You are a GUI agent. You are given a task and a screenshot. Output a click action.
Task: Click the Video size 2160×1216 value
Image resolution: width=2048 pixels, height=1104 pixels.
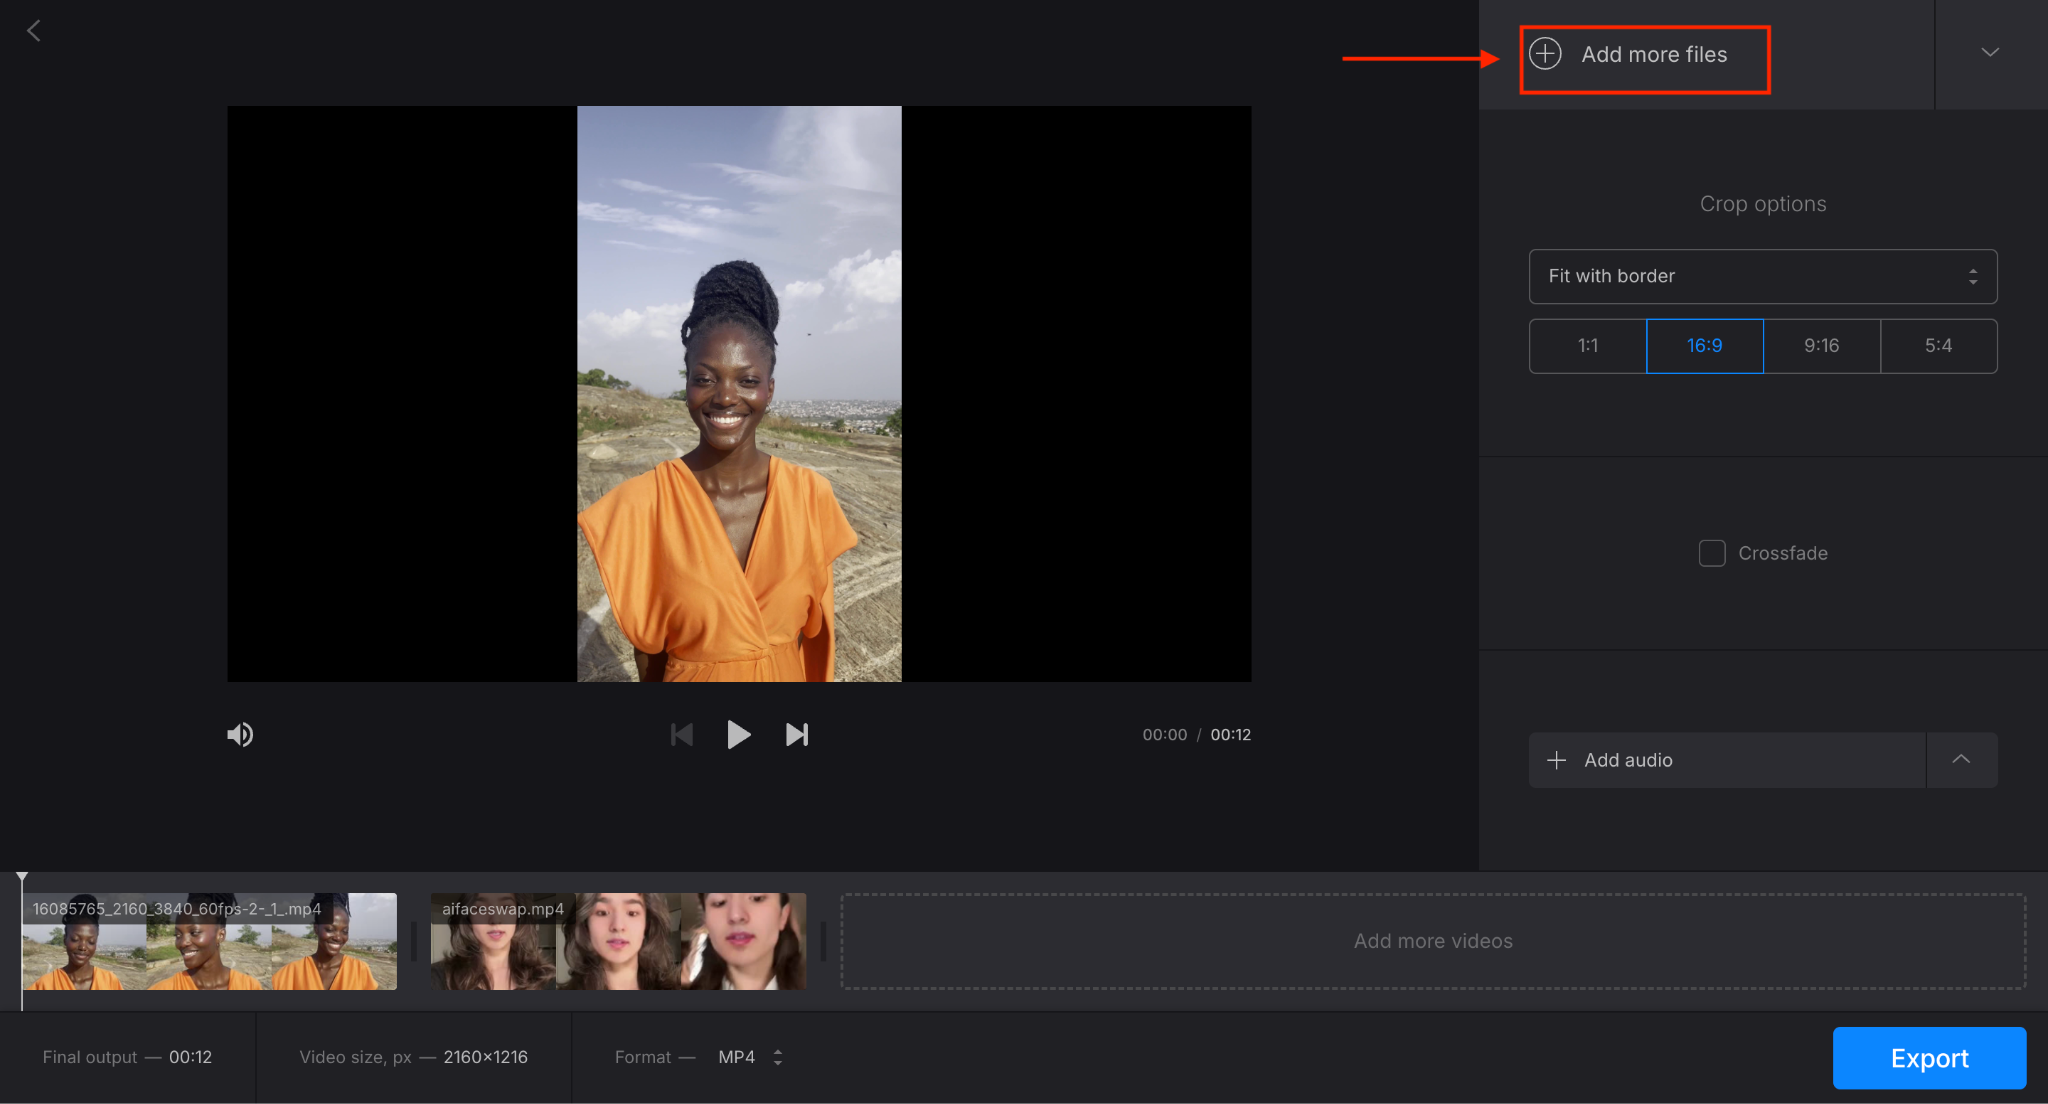tap(486, 1057)
